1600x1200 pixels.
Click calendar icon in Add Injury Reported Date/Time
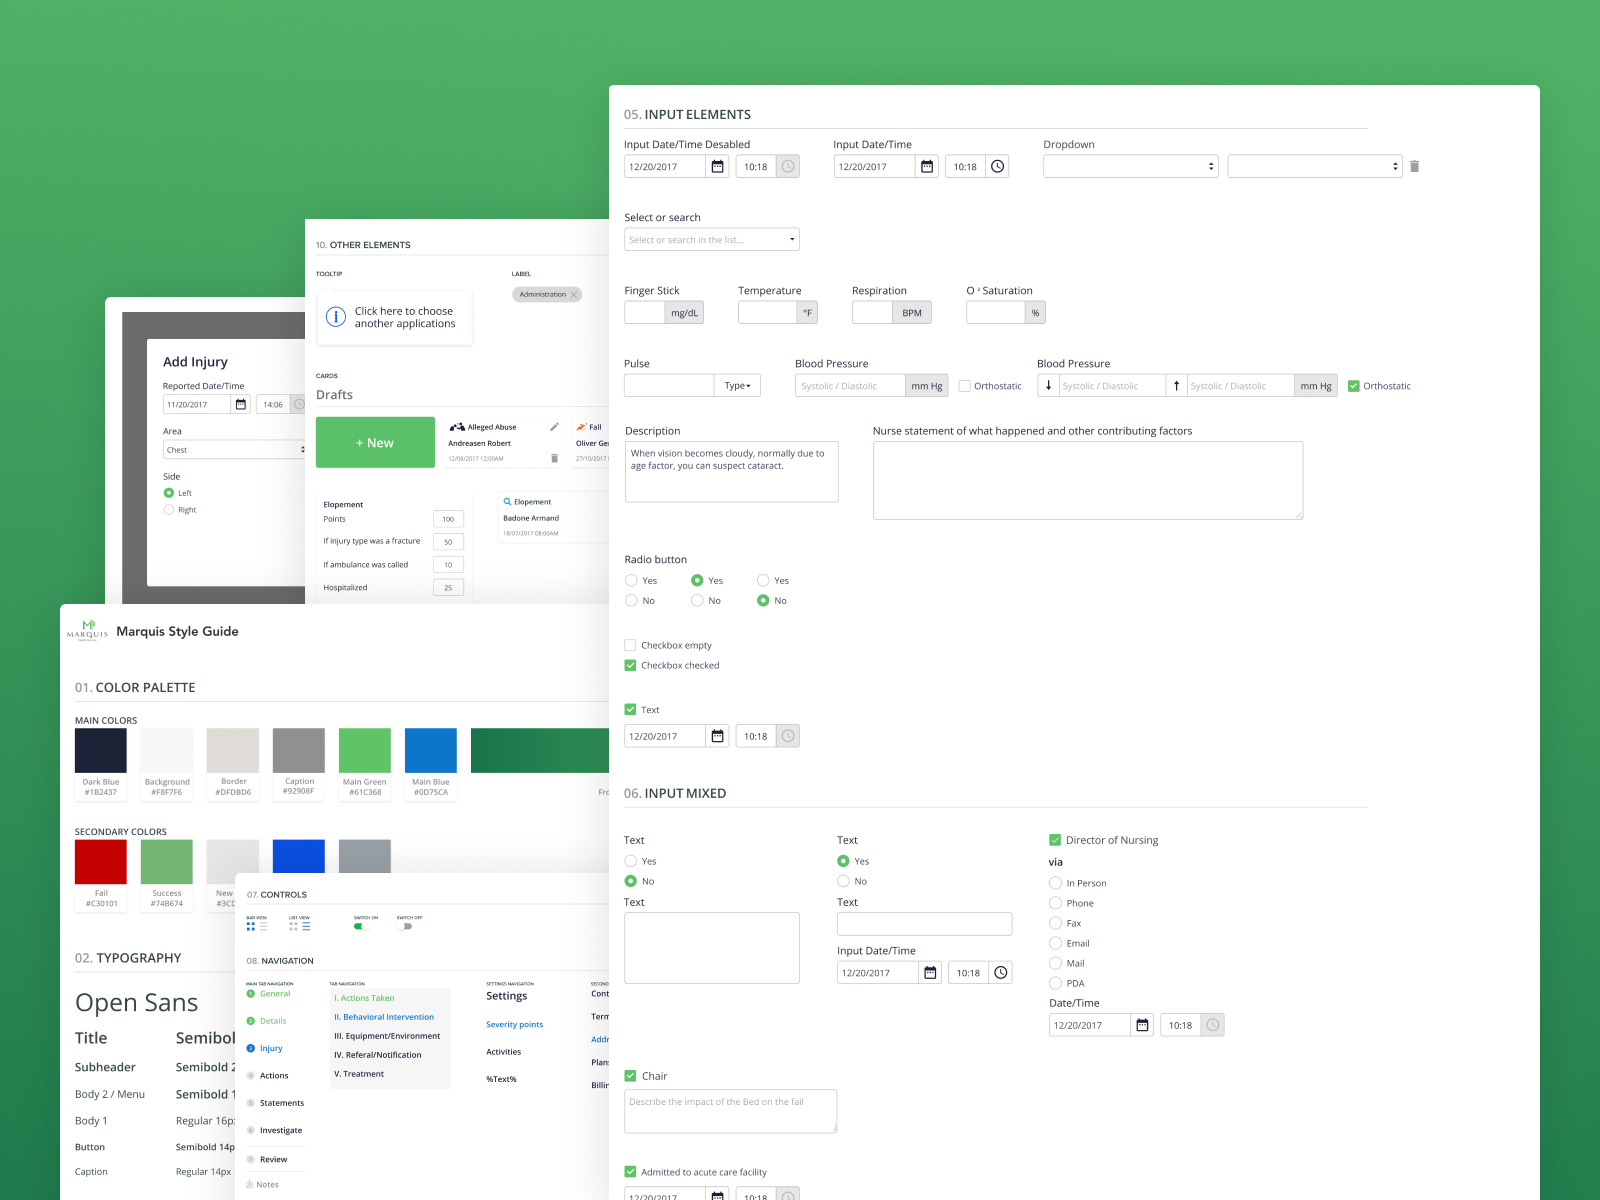[240, 404]
